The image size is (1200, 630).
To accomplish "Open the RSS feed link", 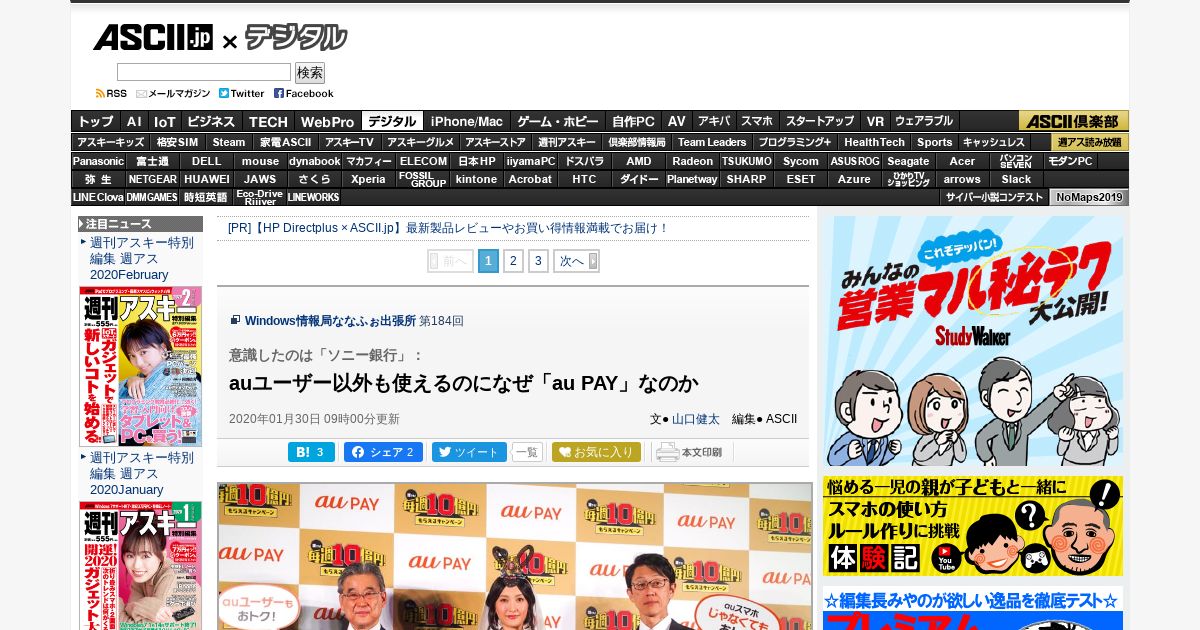I will click(111, 93).
